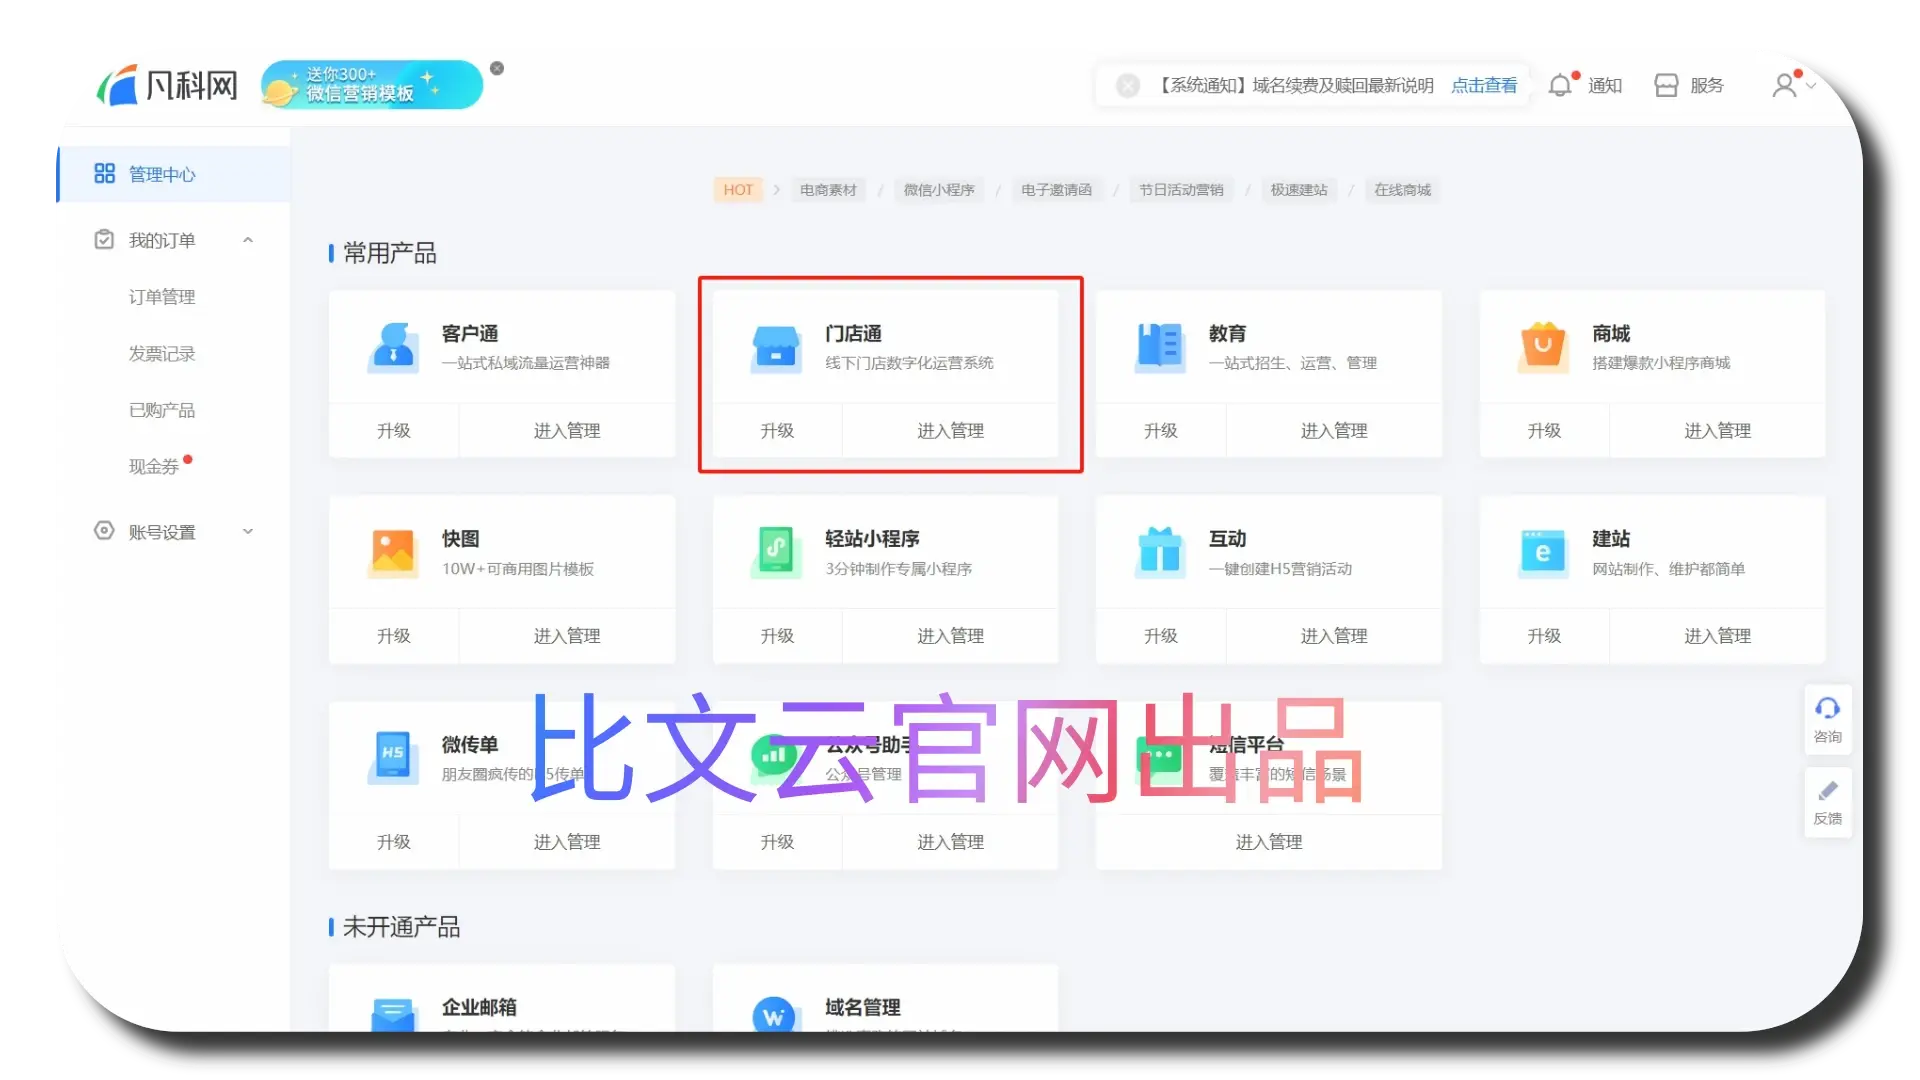Collapse the 我的订单 section chevron
The width and height of the screenshot is (1920, 1080).
click(x=248, y=240)
